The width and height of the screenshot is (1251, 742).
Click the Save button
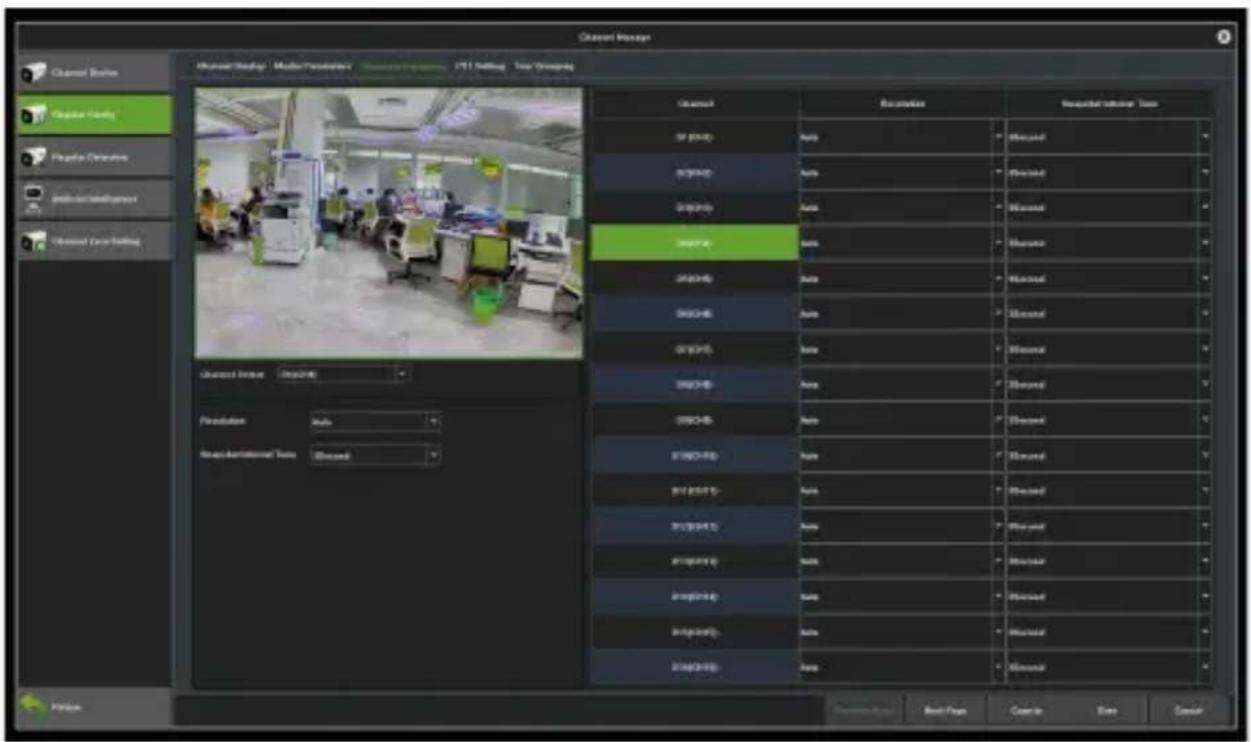tap(1106, 709)
